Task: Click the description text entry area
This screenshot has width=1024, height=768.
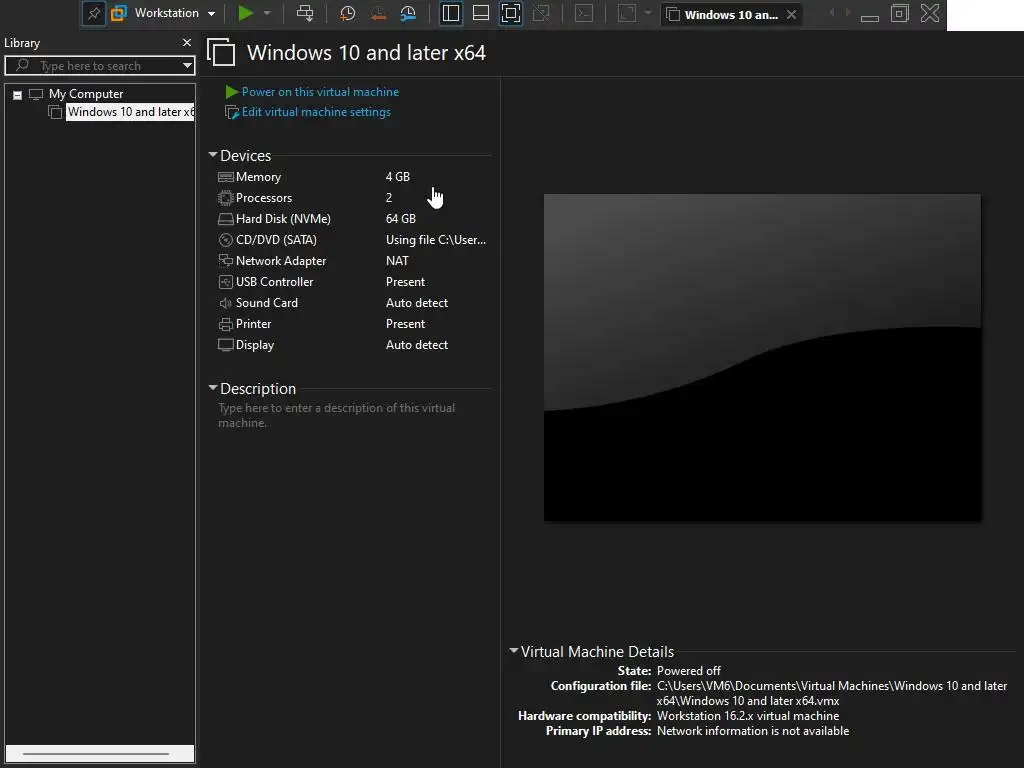Action: pos(336,415)
